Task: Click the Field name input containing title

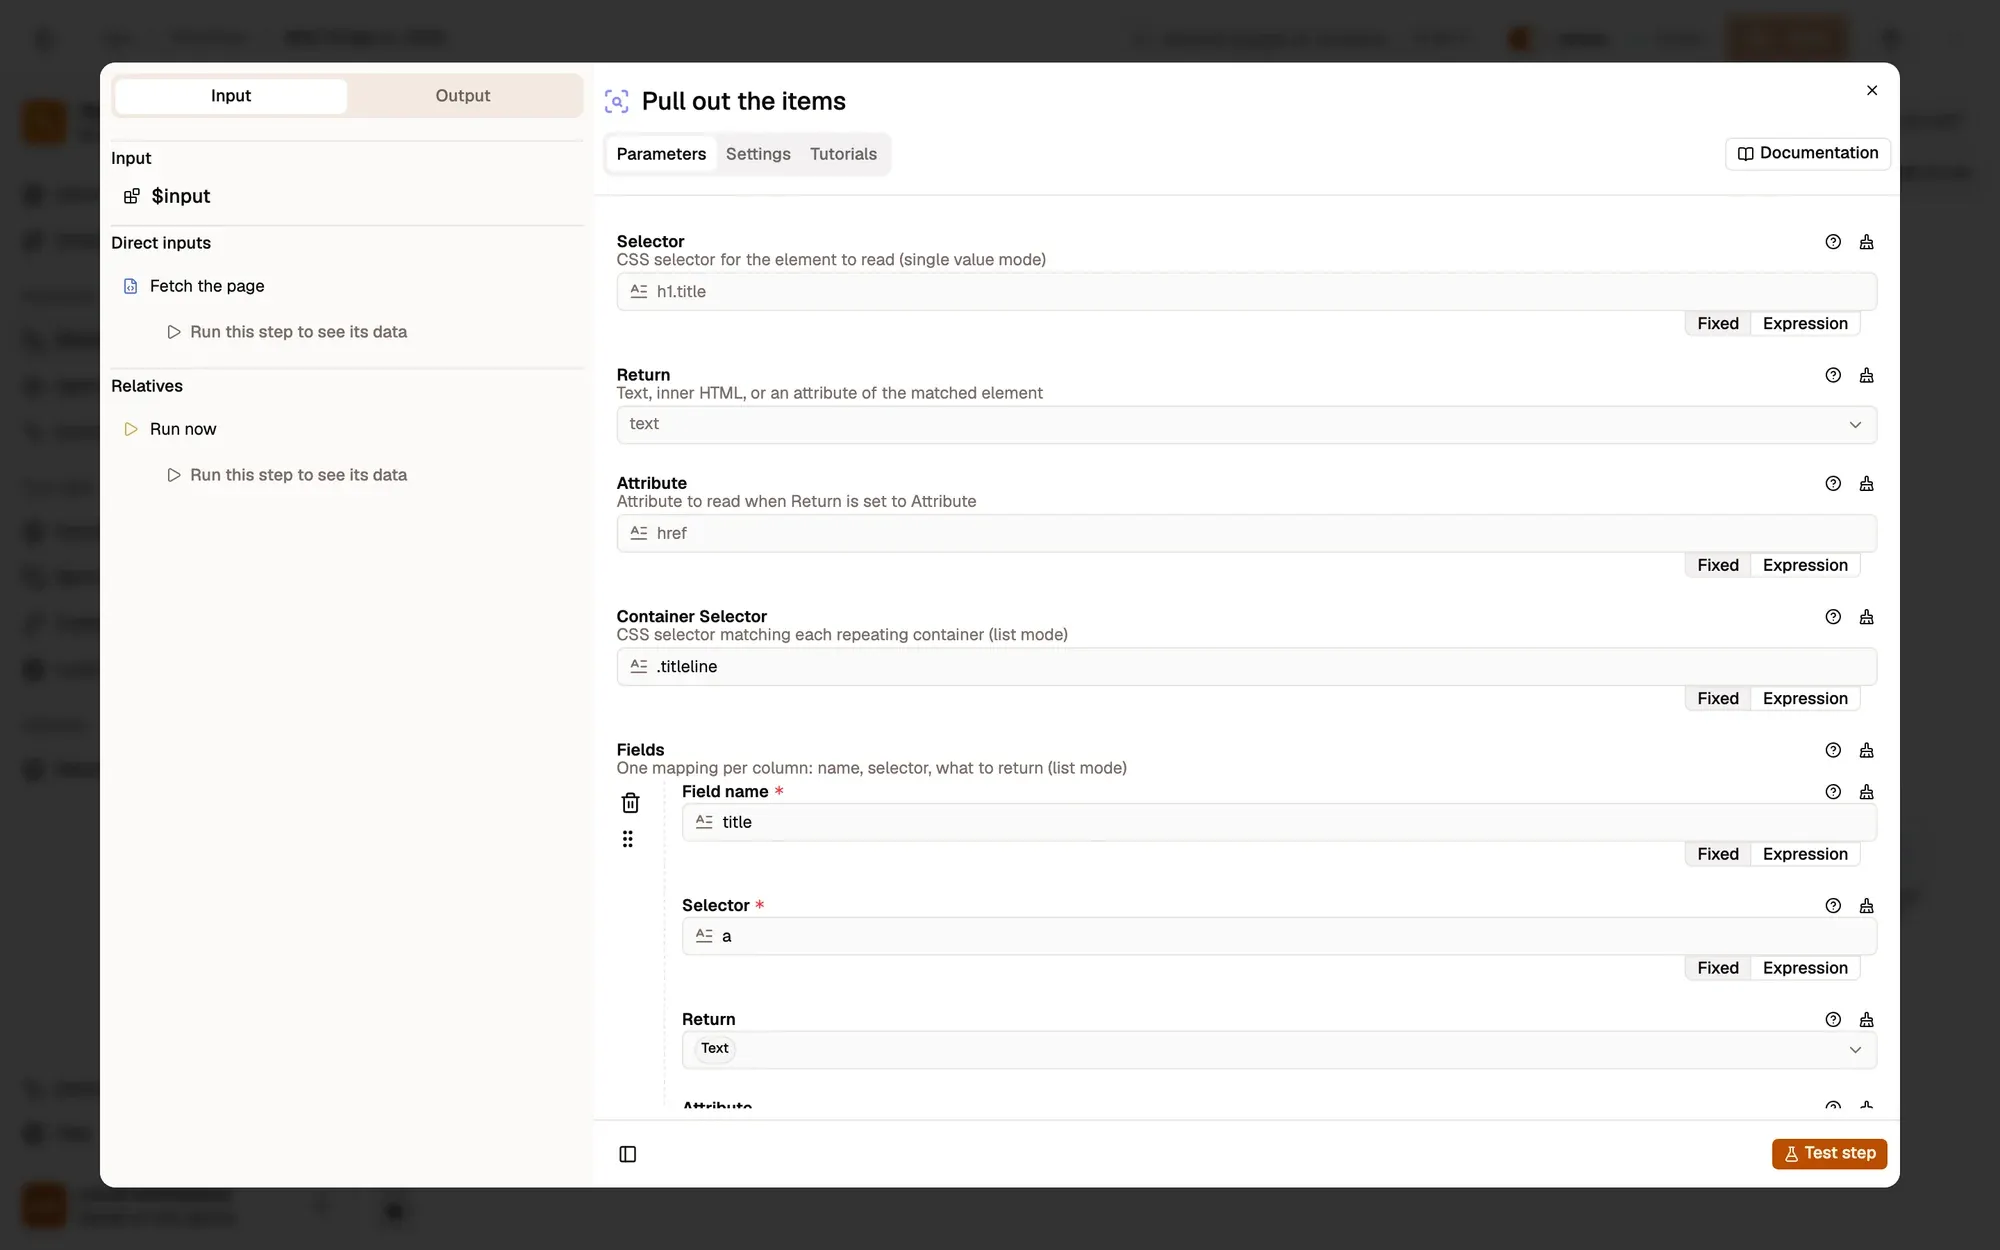Action: point(1279,822)
